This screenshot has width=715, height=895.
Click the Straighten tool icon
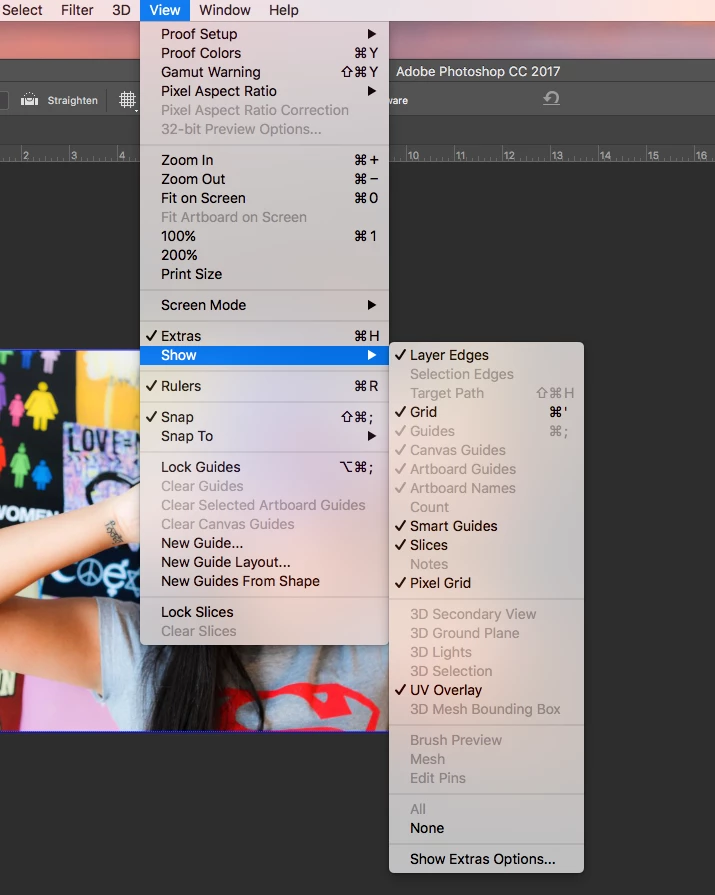point(30,100)
